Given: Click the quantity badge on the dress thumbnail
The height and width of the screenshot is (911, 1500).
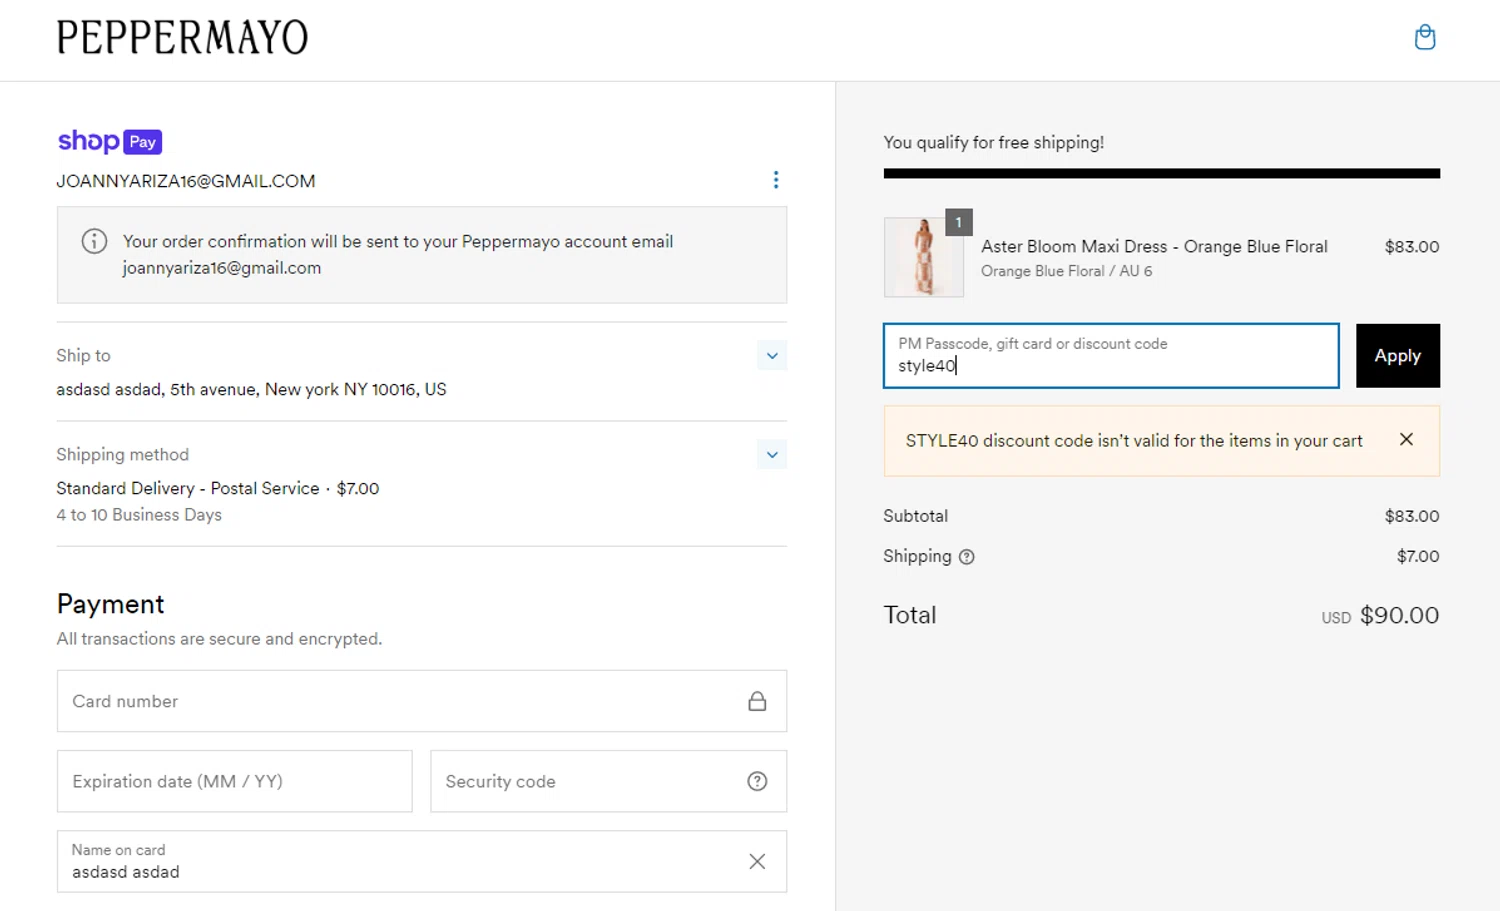Looking at the screenshot, I should (958, 222).
